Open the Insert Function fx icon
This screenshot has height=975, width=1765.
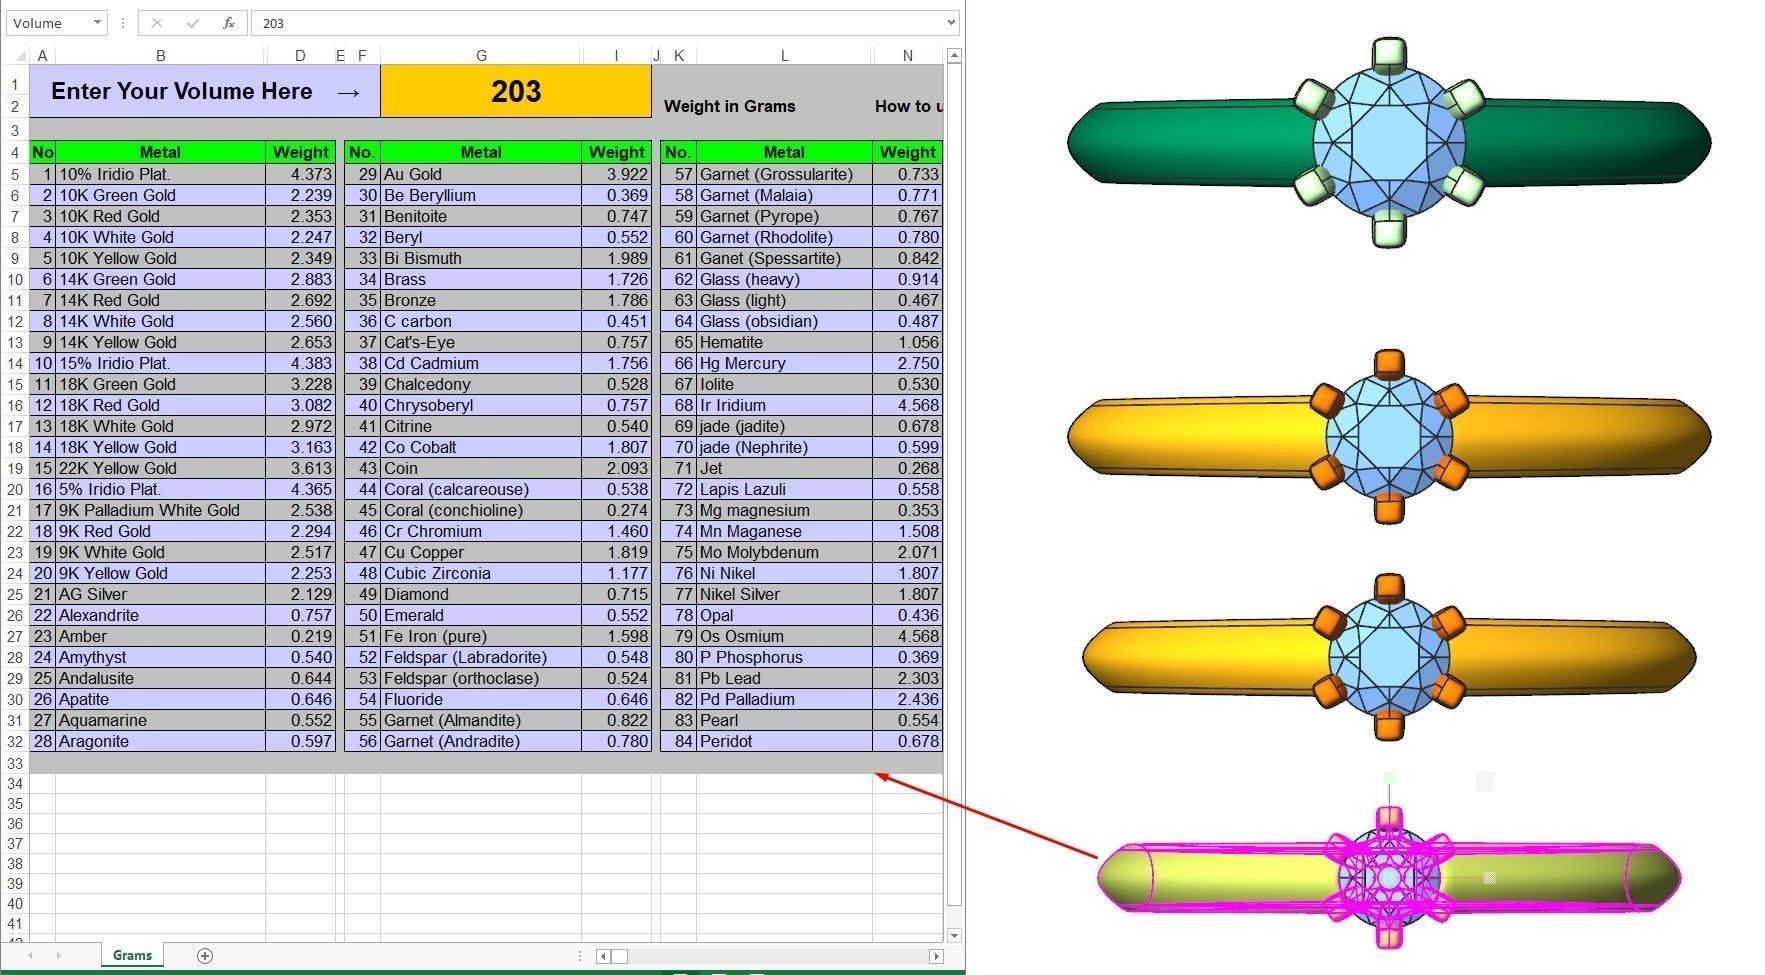coord(229,23)
